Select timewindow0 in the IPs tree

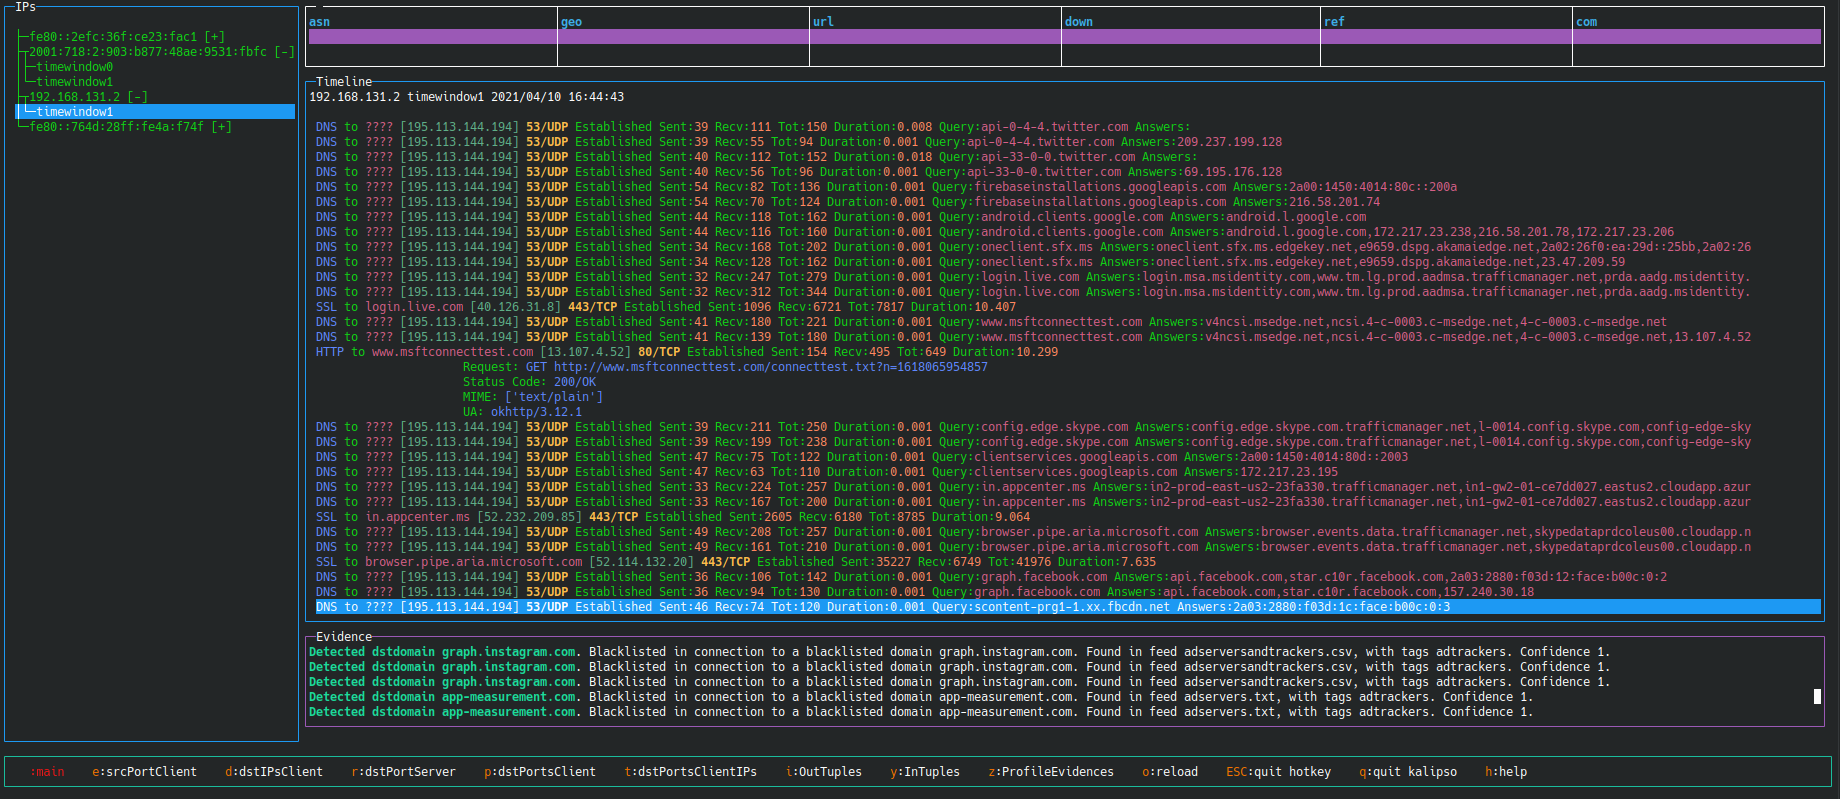74,67
